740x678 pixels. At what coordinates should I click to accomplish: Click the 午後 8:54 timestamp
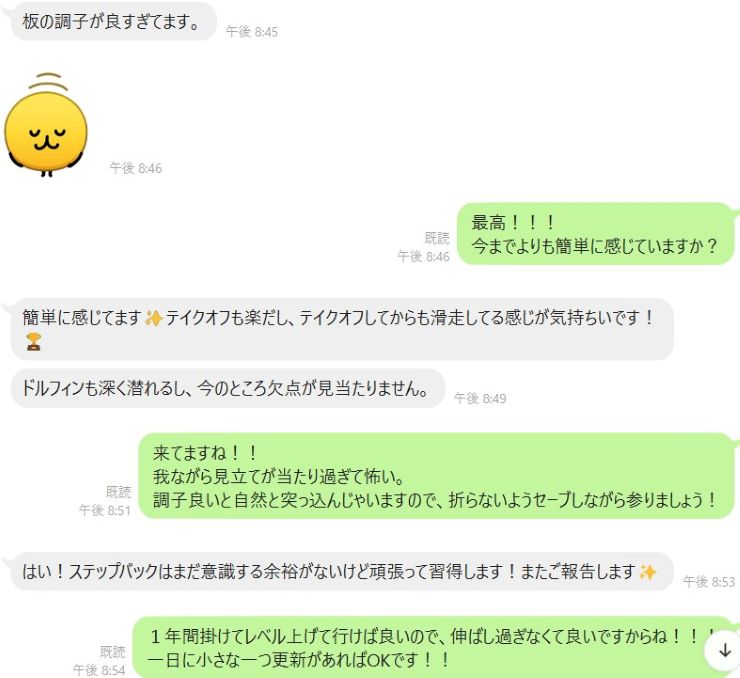pos(99,670)
